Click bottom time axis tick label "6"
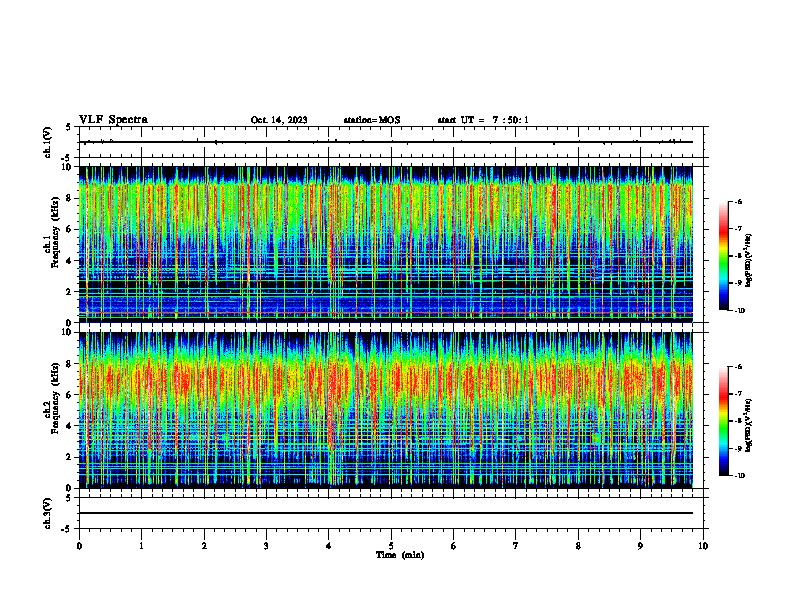Viewport: 792px width, 612px height. (454, 546)
